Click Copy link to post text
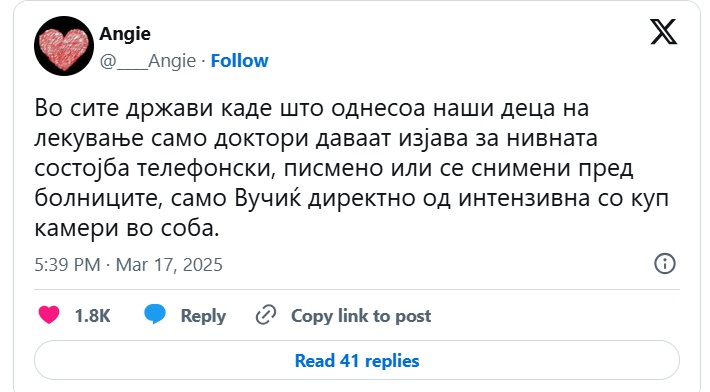Image resolution: width=710 pixels, height=392 pixels. (x=361, y=316)
